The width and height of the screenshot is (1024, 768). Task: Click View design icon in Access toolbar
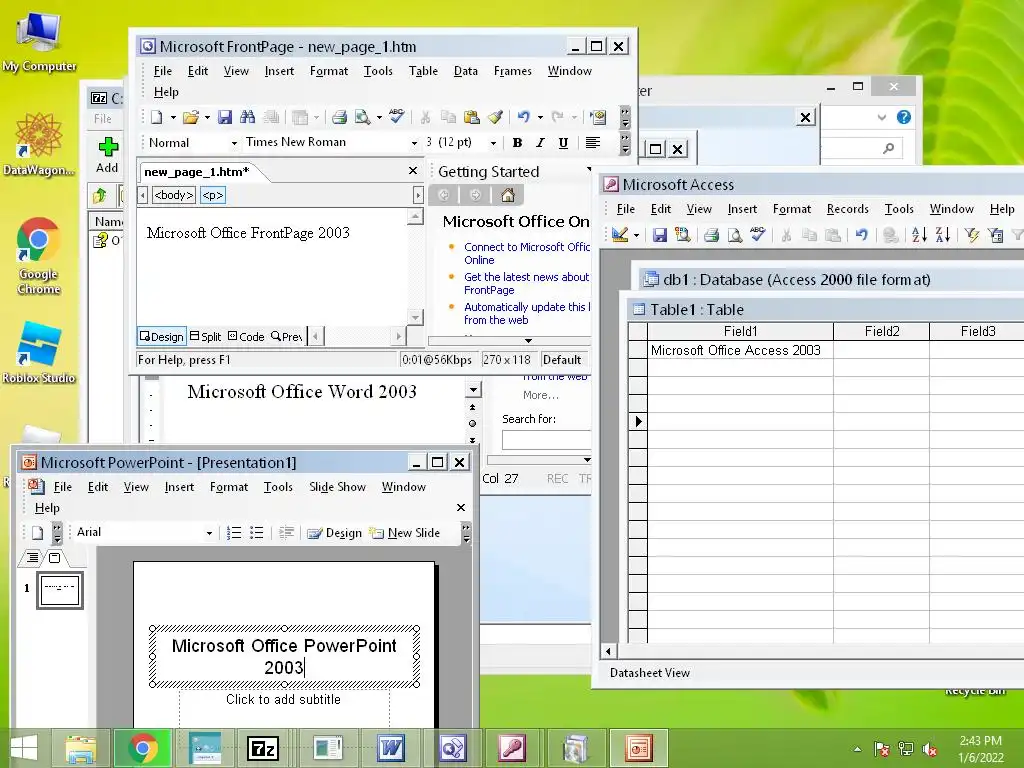[620, 234]
